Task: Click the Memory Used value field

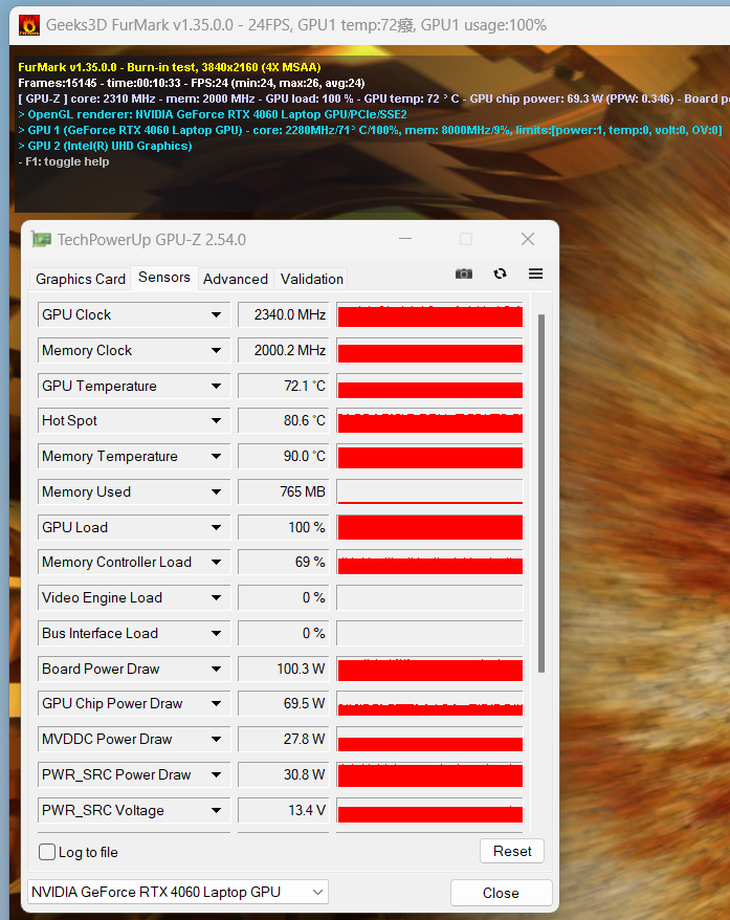Action: click(x=283, y=492)
